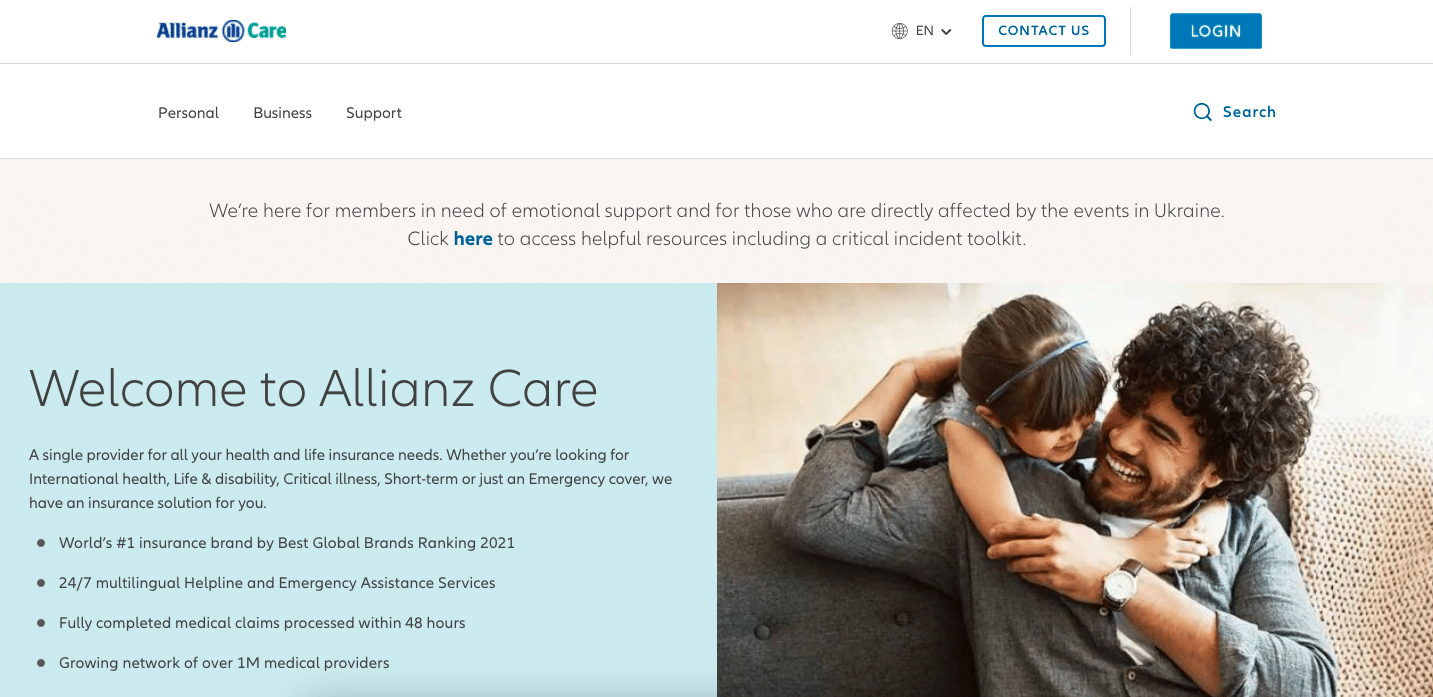Click the father and daughter hero photo
The width and height of the screenshot is (1433, 697).
point(1074,490)
